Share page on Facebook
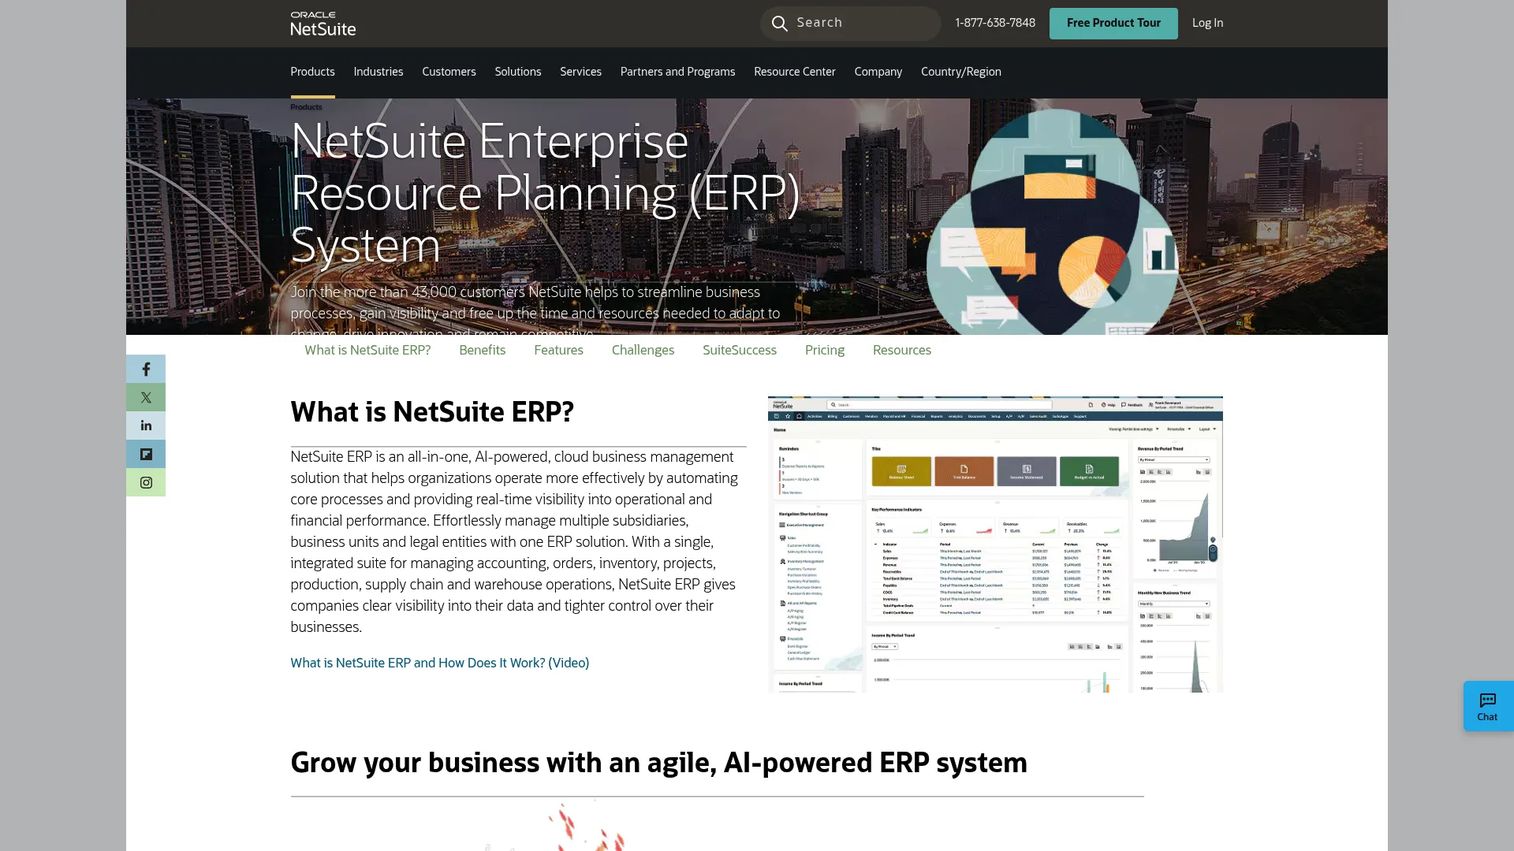 (x=146, y=369)
